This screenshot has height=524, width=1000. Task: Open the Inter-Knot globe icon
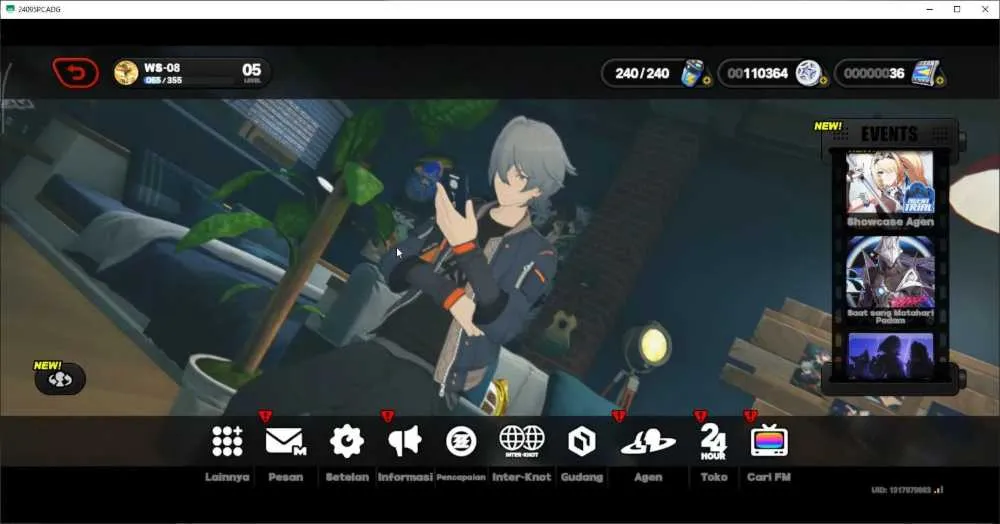tap(522, 441)
